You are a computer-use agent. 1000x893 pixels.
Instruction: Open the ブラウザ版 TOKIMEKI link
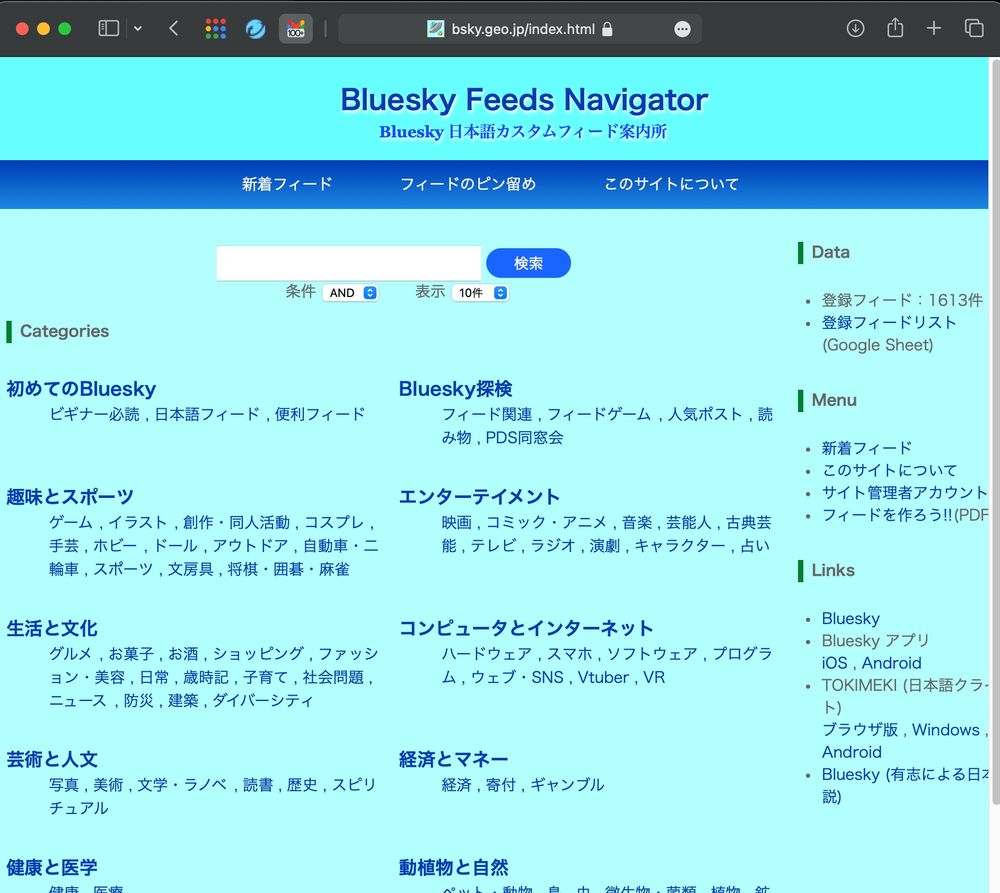click(860, 730)
